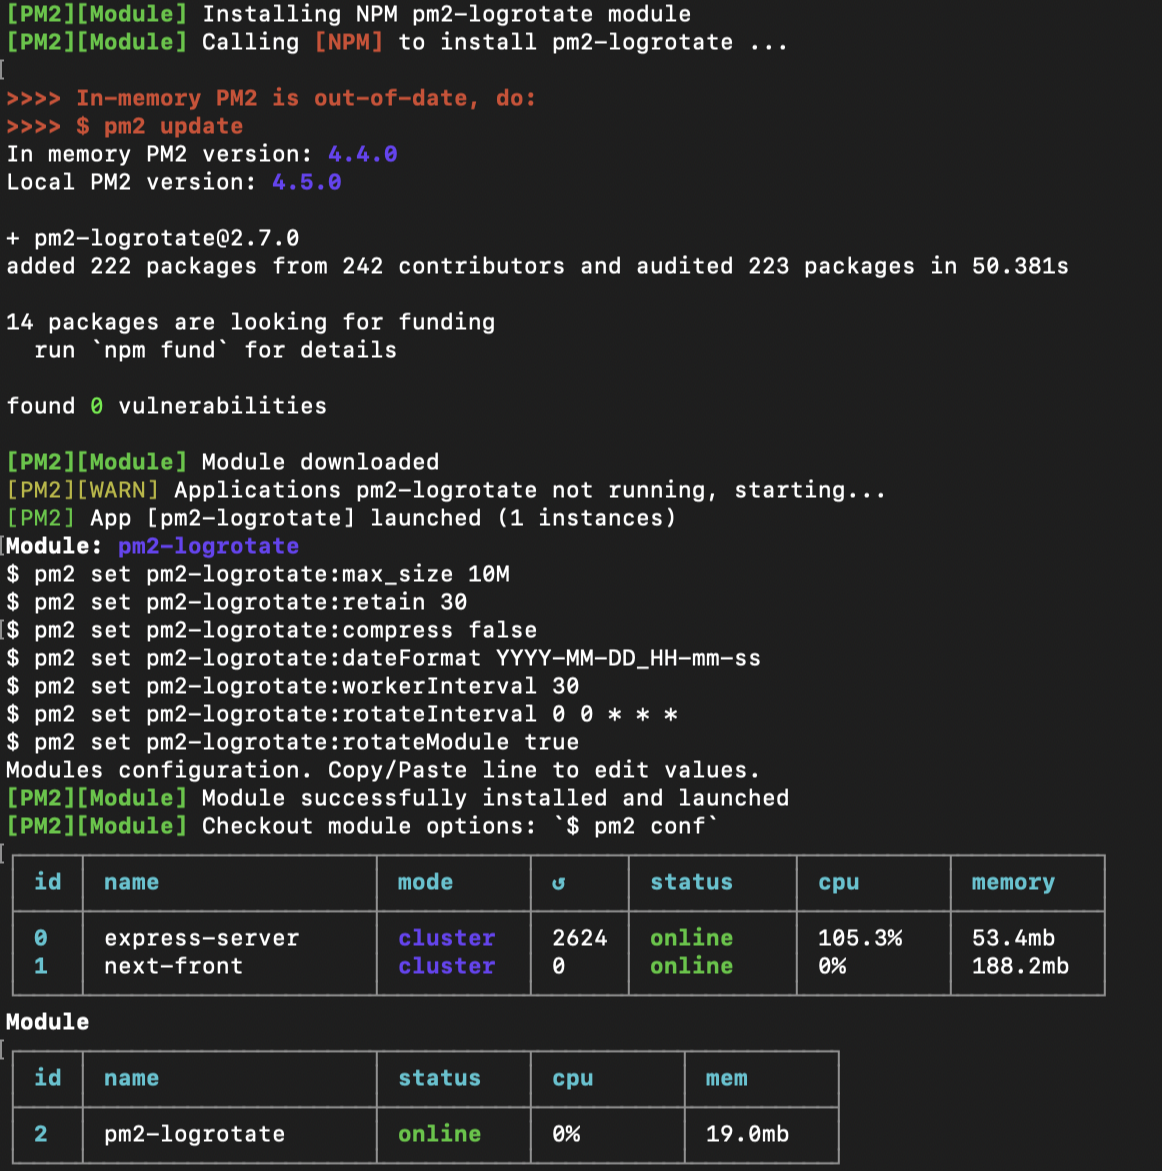Click the 'name' header in Module table

[x=131, y=1078]
